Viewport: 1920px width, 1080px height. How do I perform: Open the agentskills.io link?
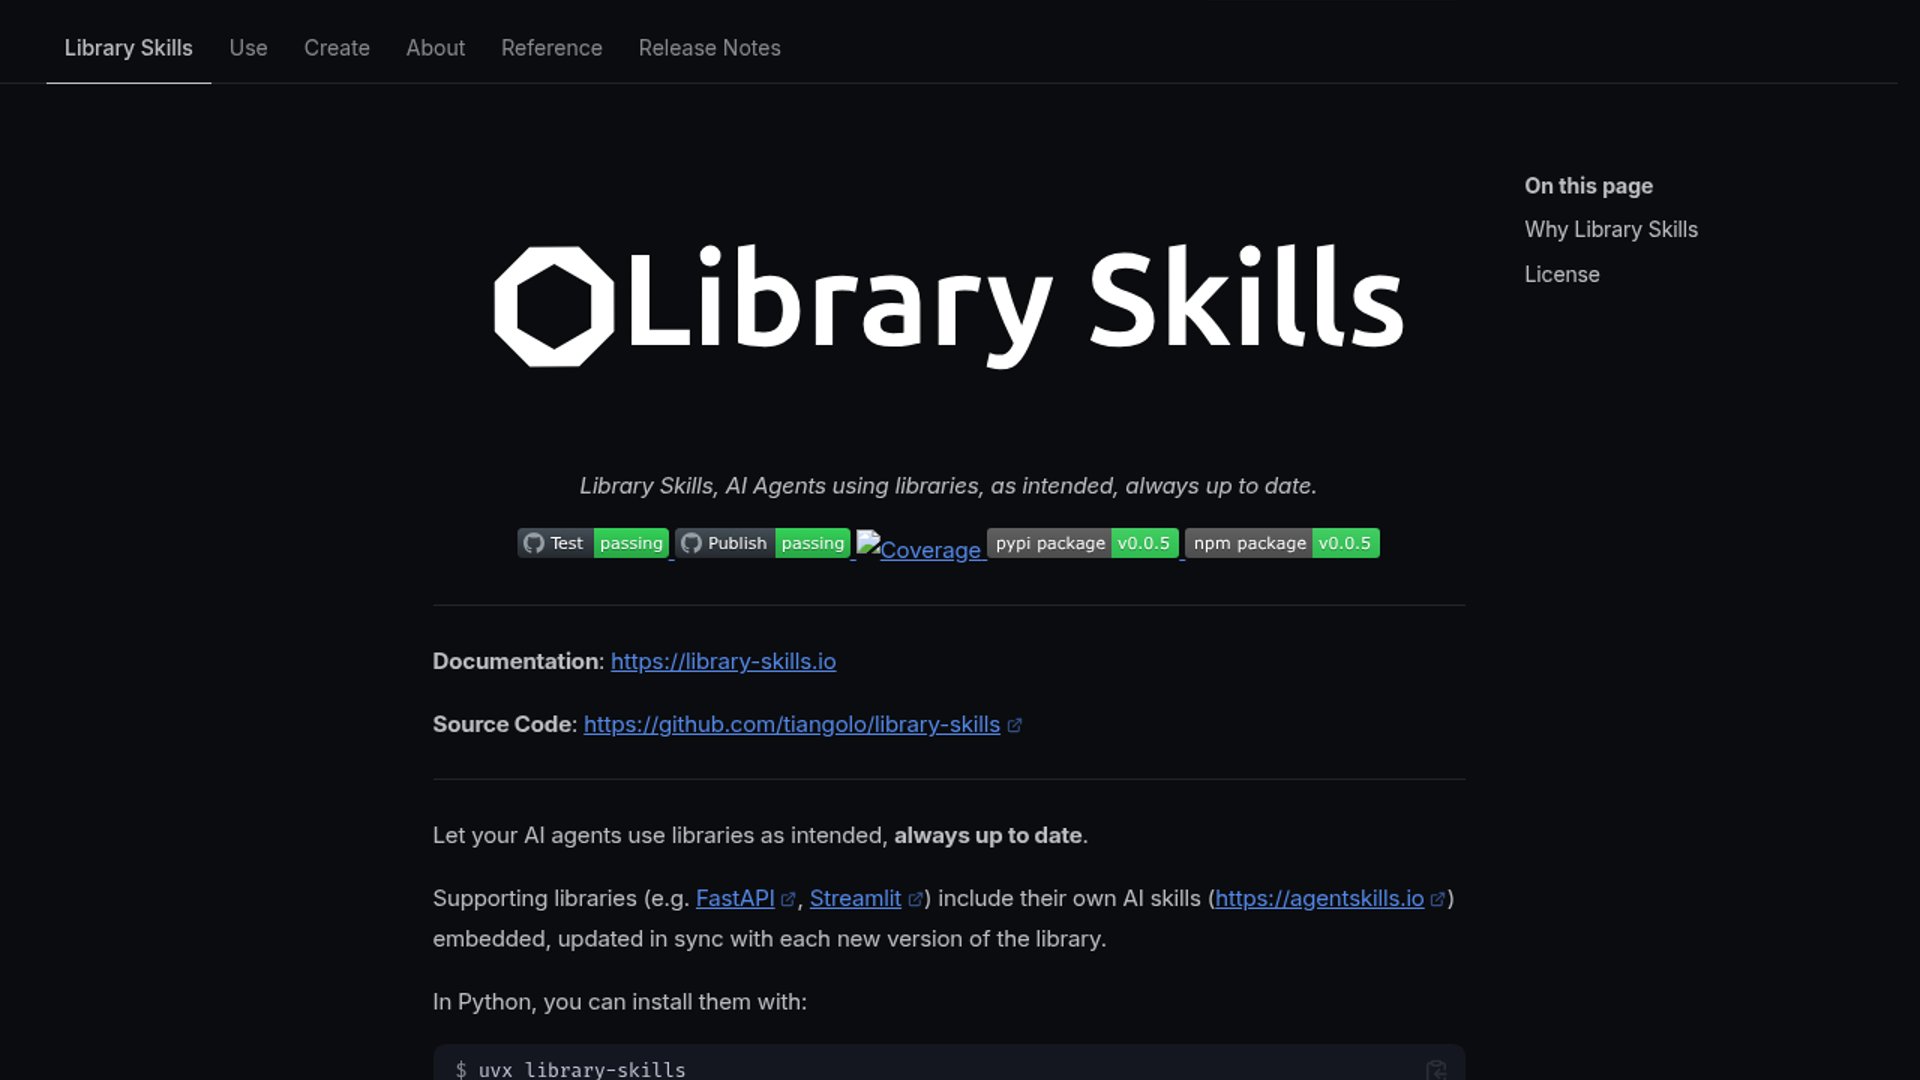click(1319, 899)
